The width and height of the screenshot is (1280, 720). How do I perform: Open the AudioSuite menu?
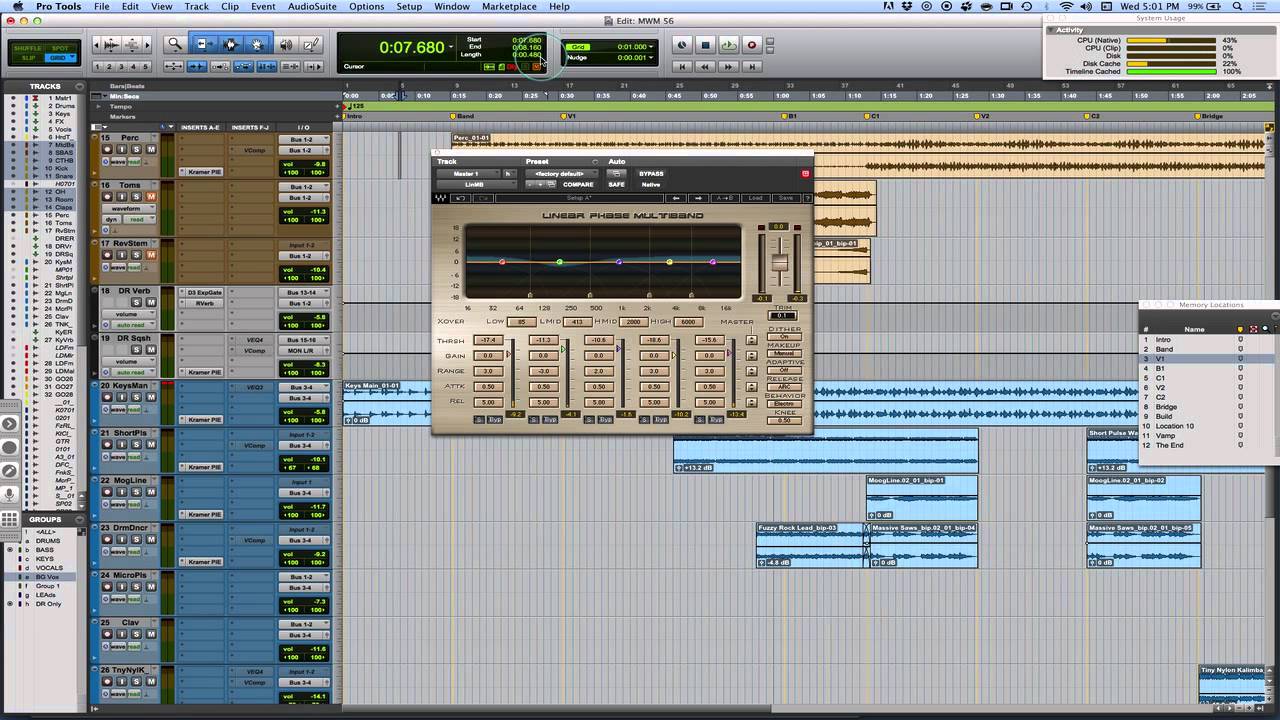(311, 6)
